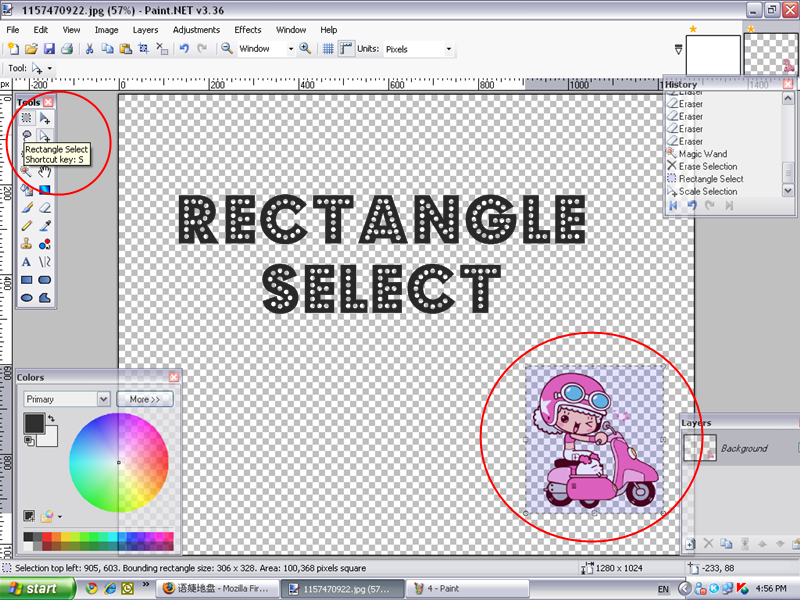
Task: Click the Save icon in the toolbar
Action: pos(49,48)
